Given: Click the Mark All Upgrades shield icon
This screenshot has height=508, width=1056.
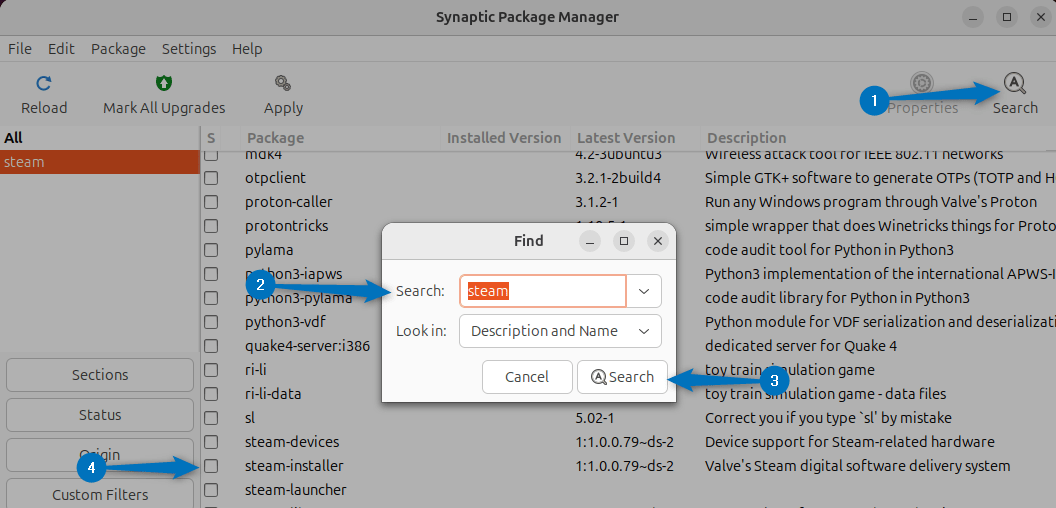Looking at the screenshot, I should click(164, 84).
